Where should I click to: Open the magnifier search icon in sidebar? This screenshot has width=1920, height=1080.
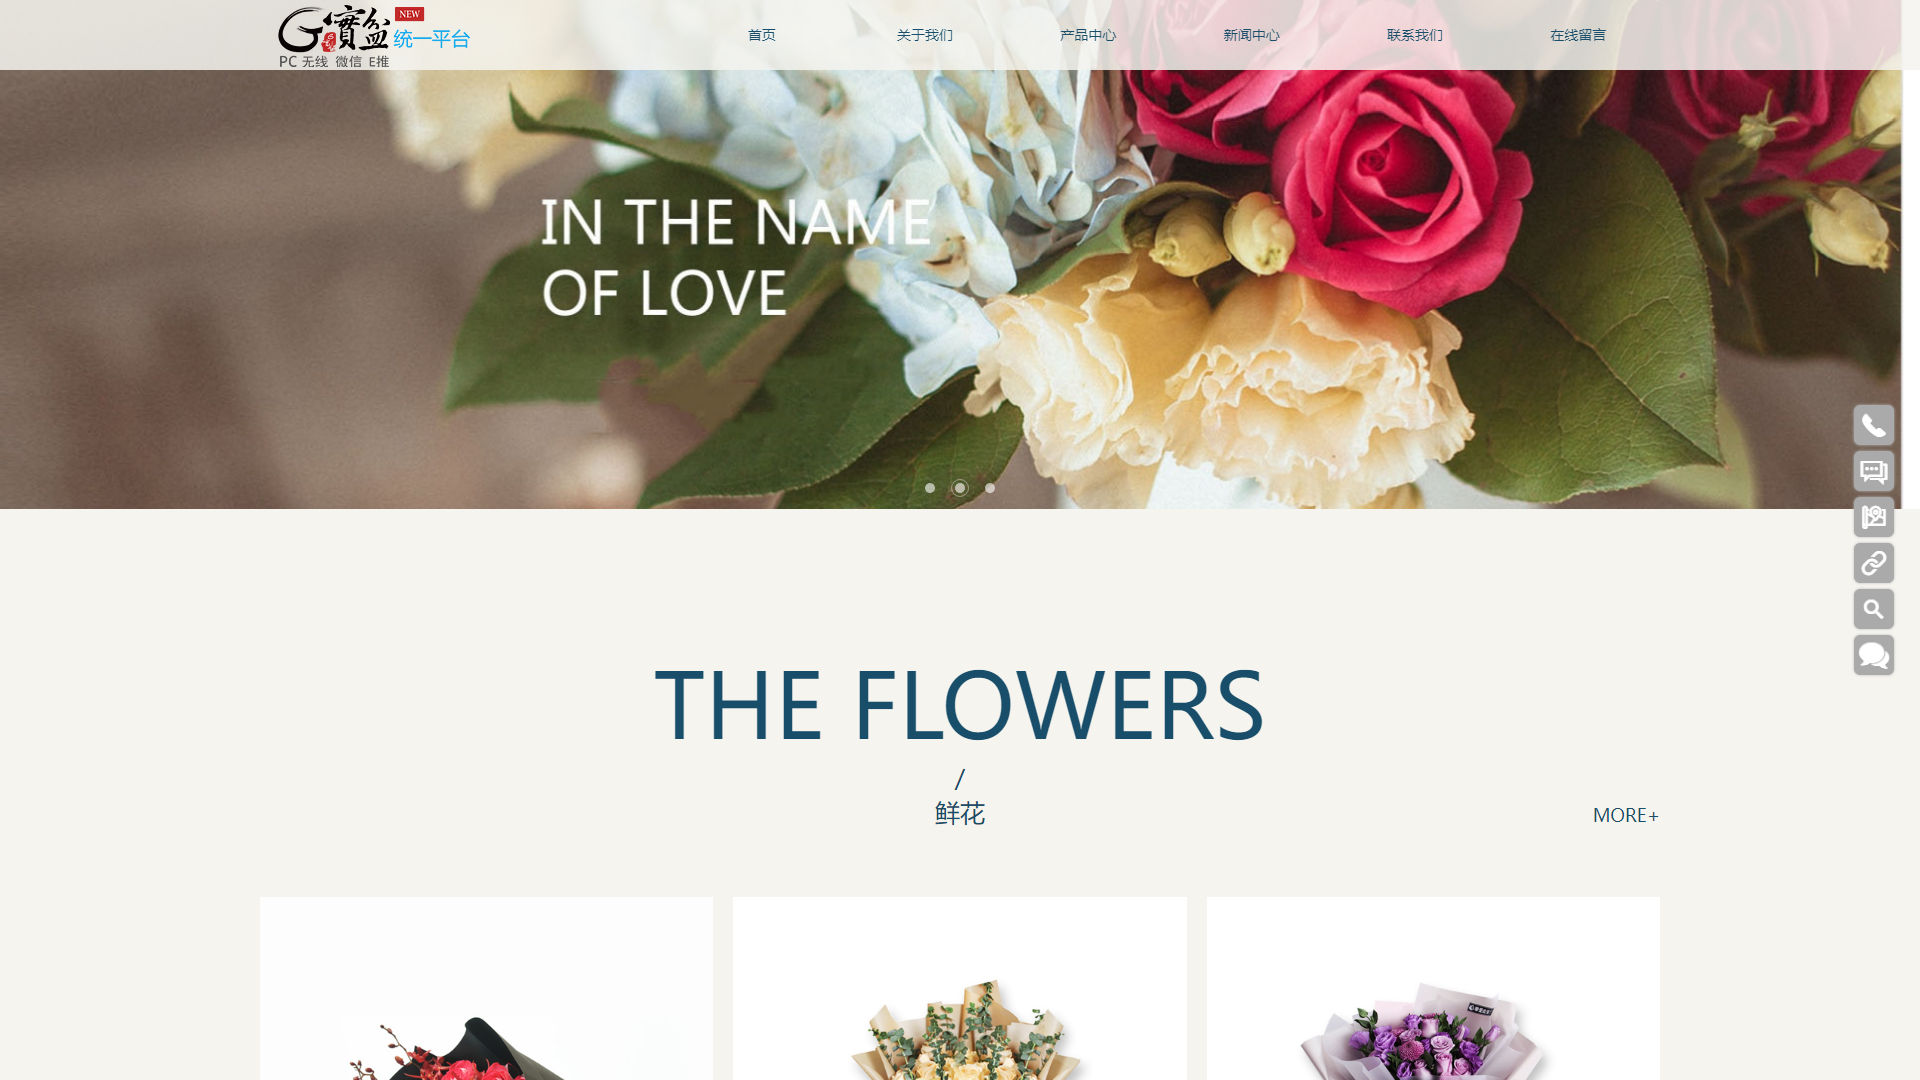(1873, 609)
